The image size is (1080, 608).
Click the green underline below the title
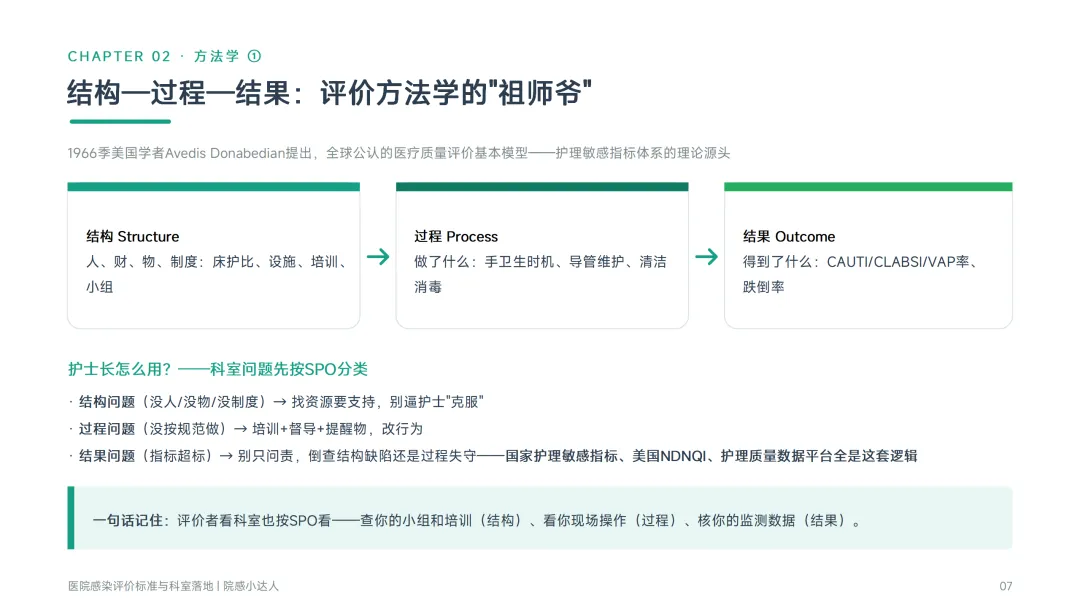coord(120,122)
